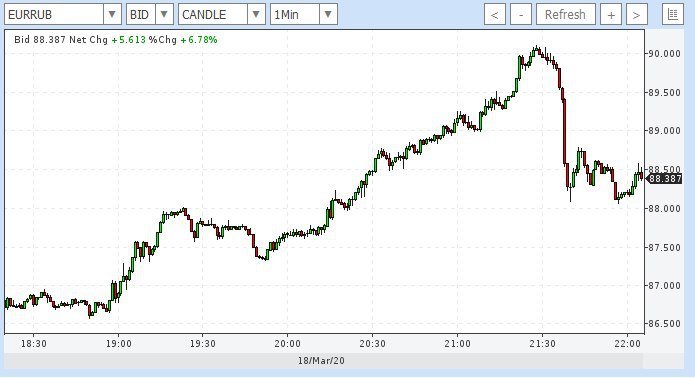The height and width of the screenshot is (378, 695).
Task: Click the 21:00 time axis label
Action: pos(457,344)
